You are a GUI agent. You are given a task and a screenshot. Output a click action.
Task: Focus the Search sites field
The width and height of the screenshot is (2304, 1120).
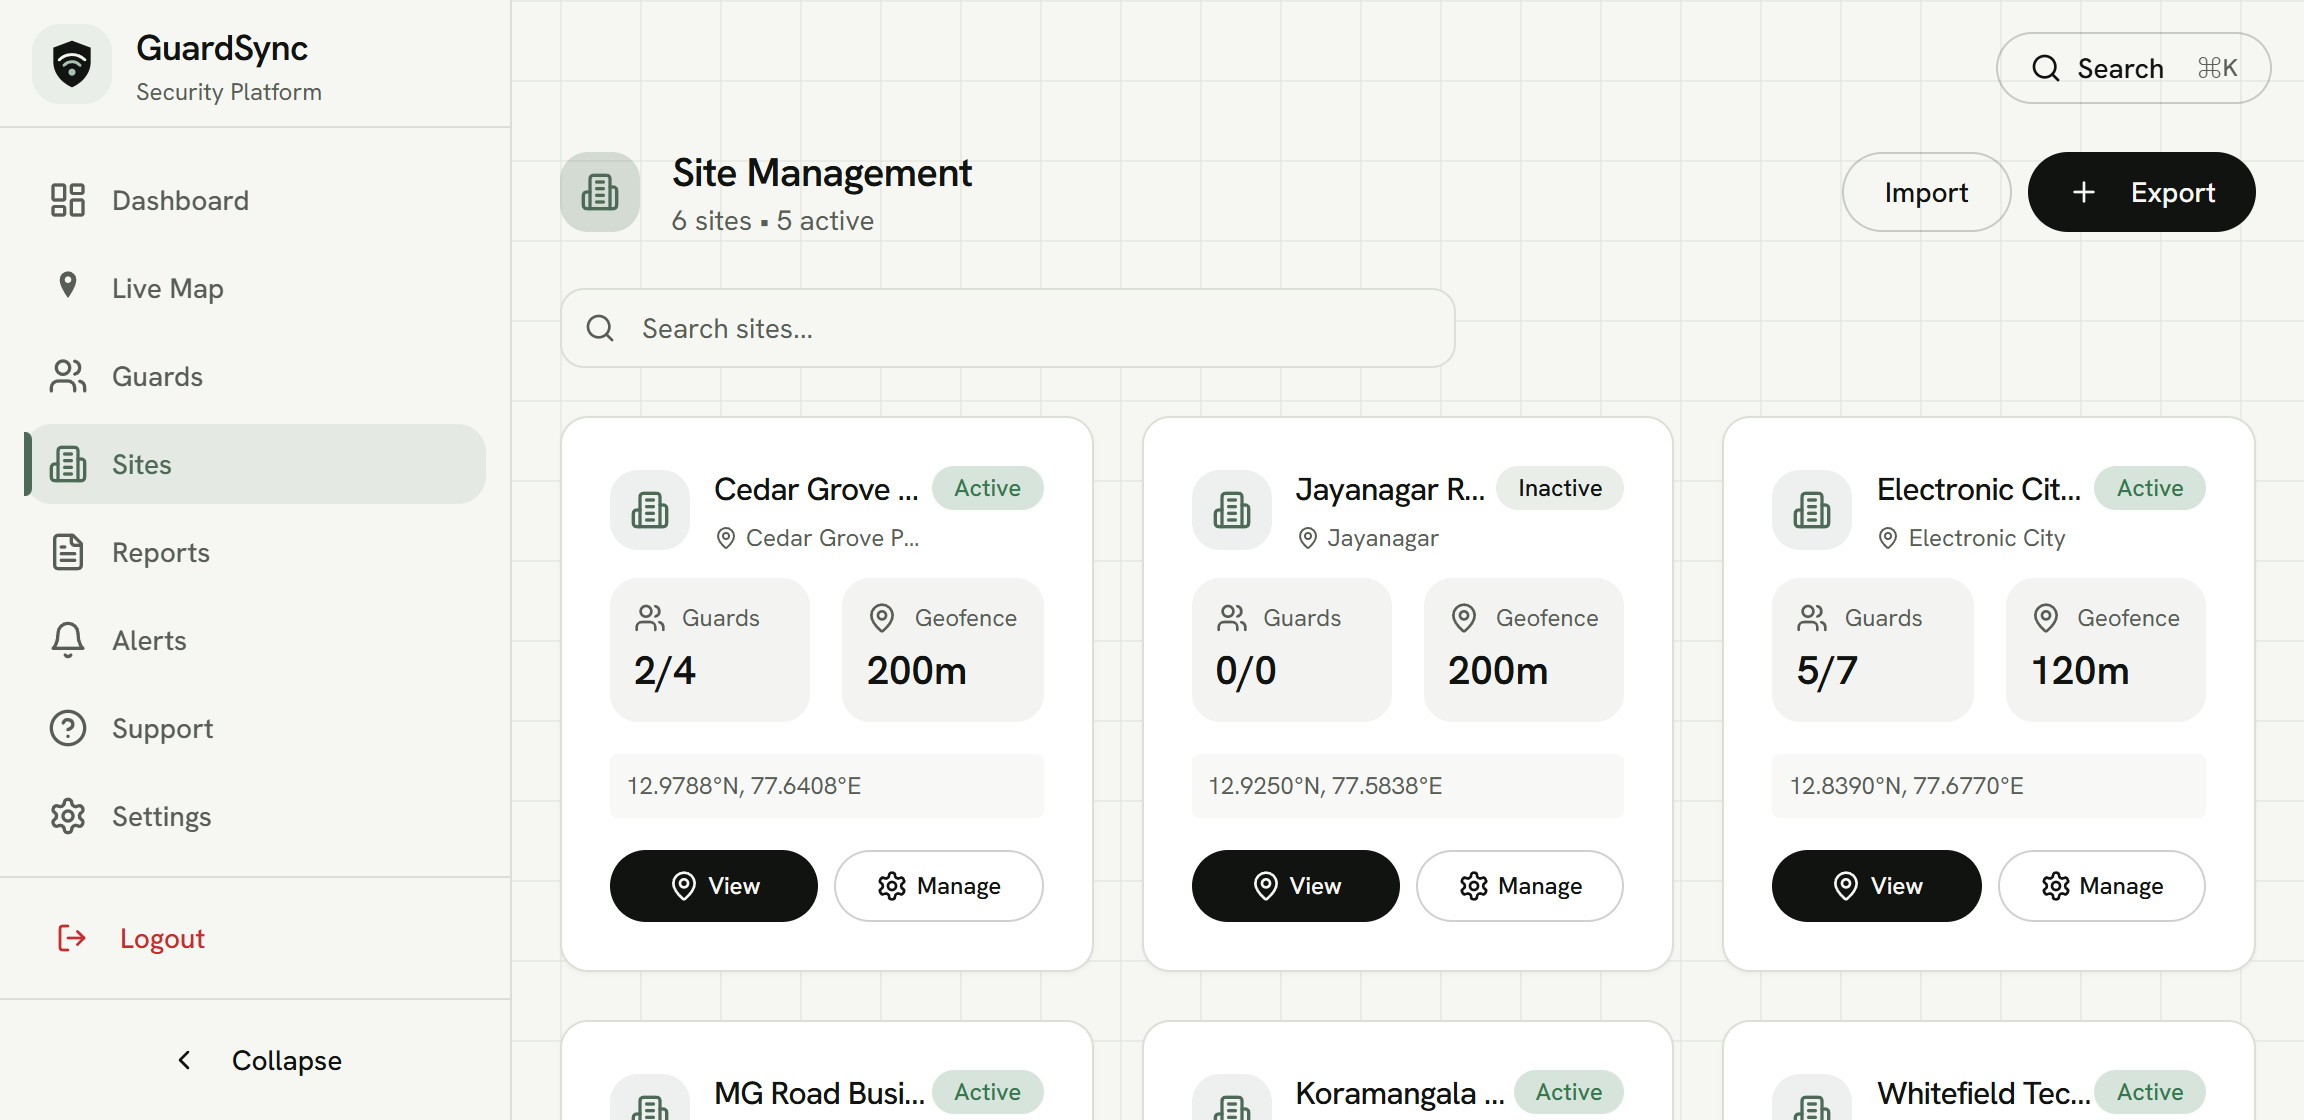click(x=1008, y=328)
